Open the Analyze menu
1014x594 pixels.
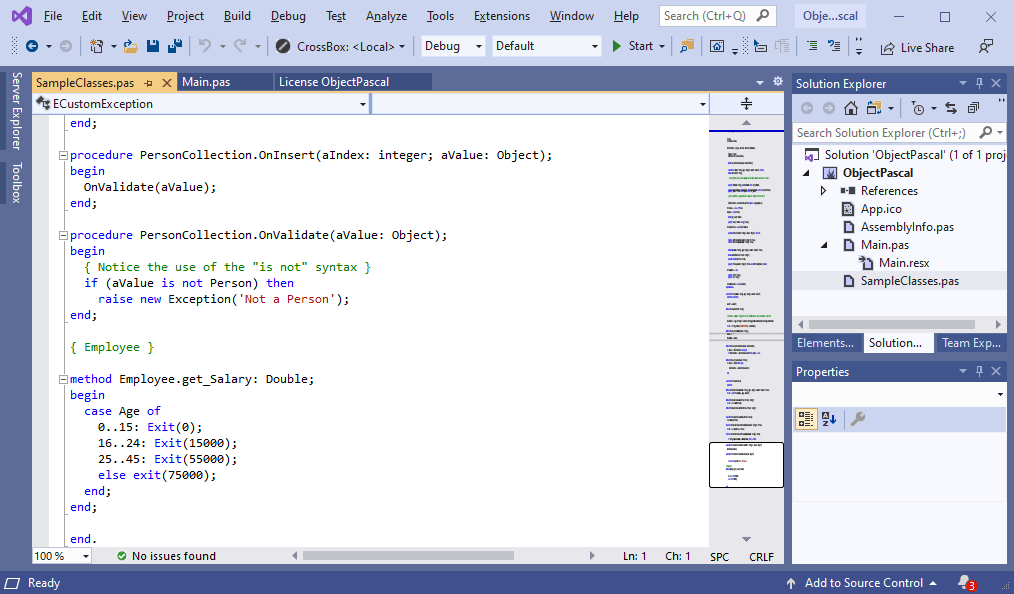(386, 16)
